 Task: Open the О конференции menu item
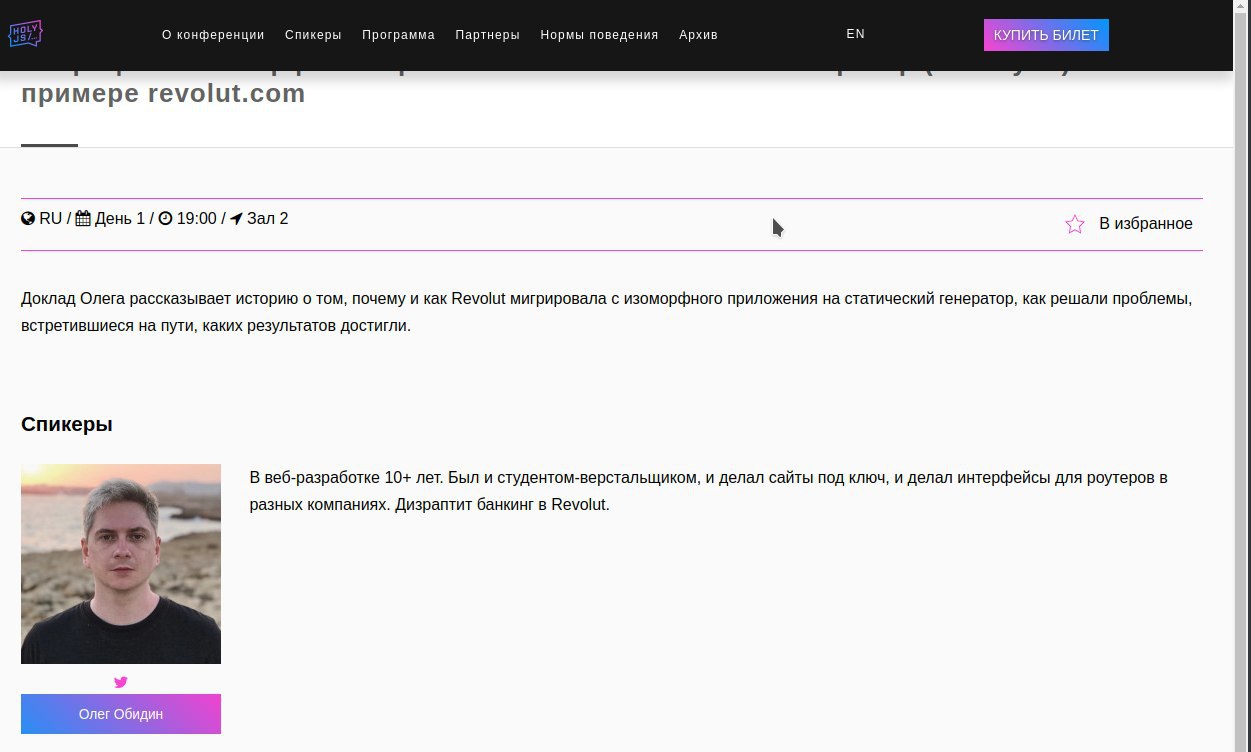(x=213, y=35)
